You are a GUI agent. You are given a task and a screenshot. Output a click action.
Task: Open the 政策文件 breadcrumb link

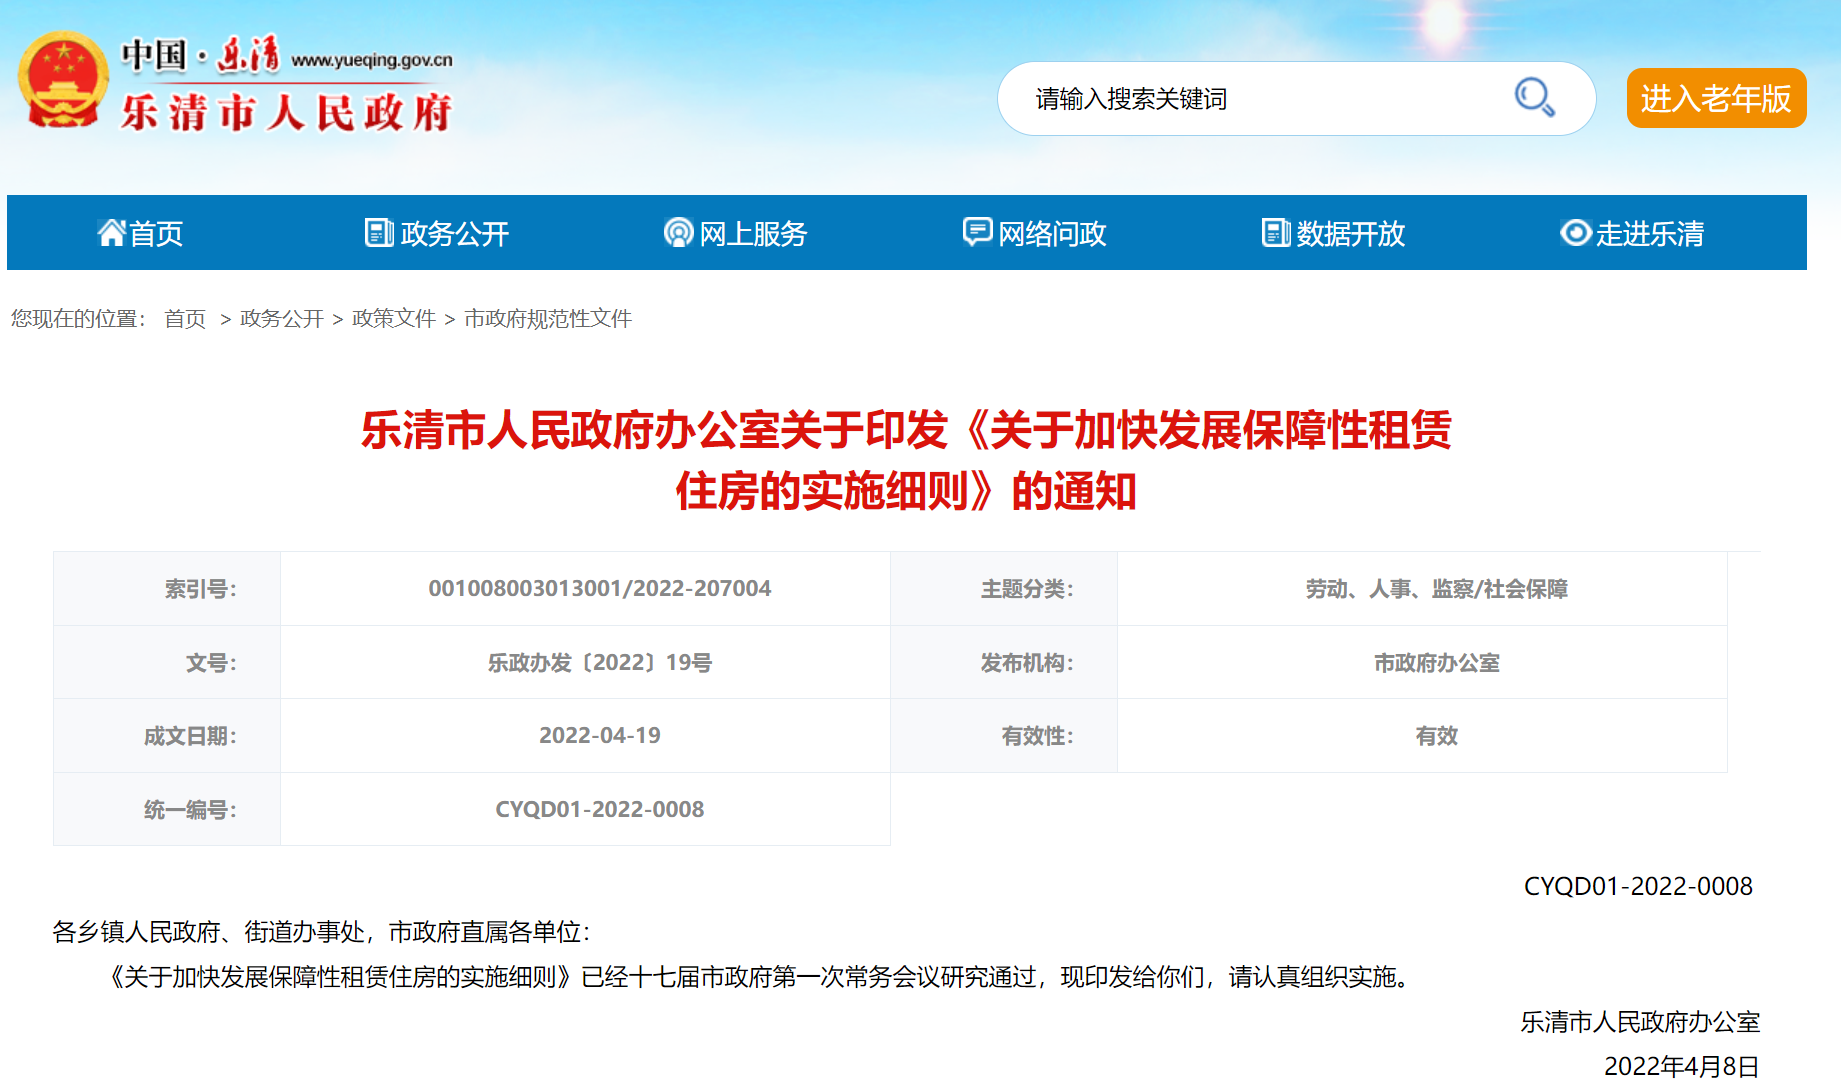[393, 319]
